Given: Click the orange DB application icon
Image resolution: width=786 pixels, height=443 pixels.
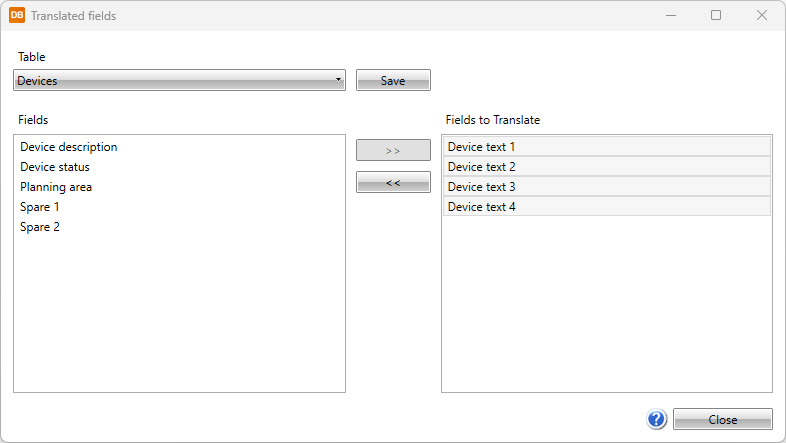Looking at the screenshot, I should click(17, 16).
